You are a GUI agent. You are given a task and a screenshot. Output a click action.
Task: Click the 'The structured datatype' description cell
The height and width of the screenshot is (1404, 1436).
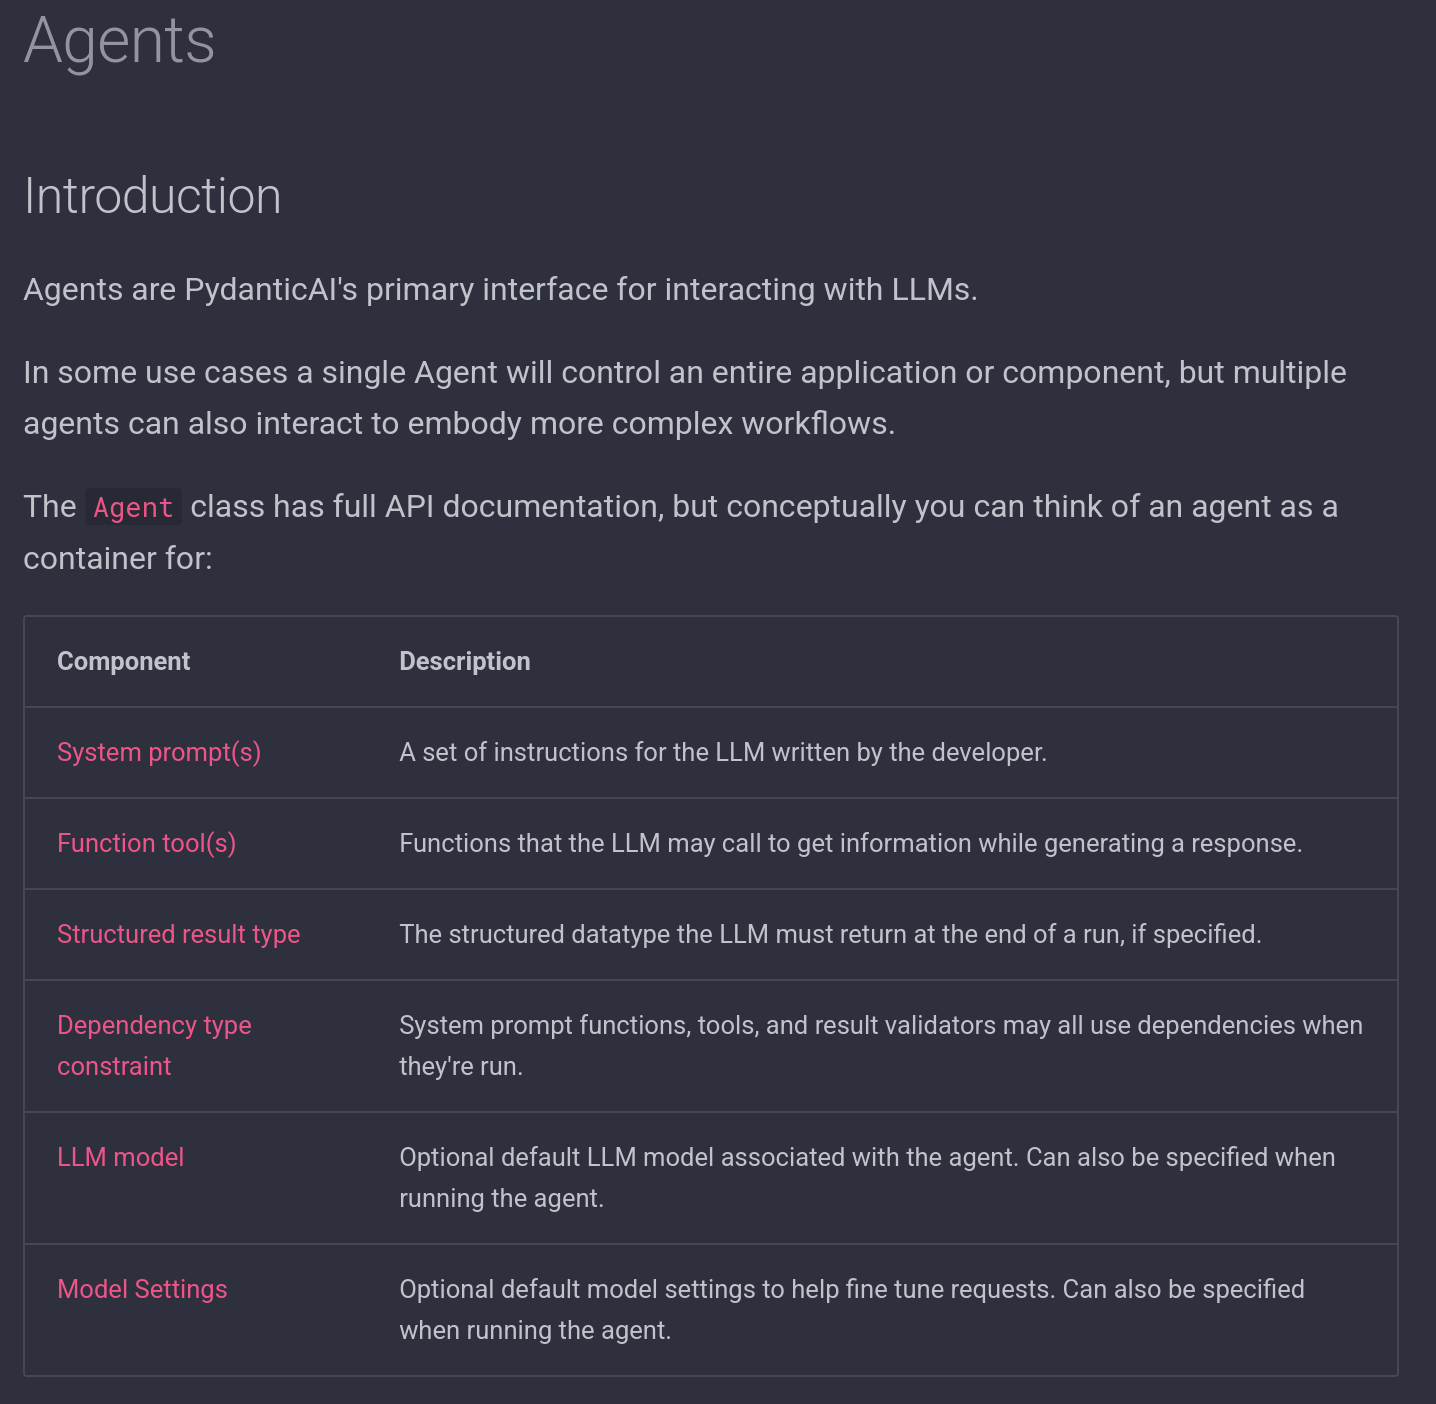coord(830,934)
